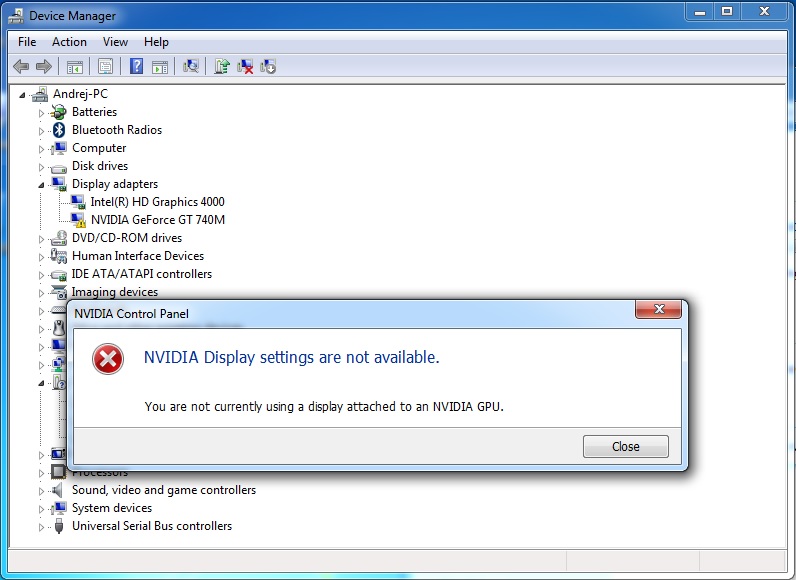Close NVIDIA Control Panel dialog with red X

pos(658,309)
